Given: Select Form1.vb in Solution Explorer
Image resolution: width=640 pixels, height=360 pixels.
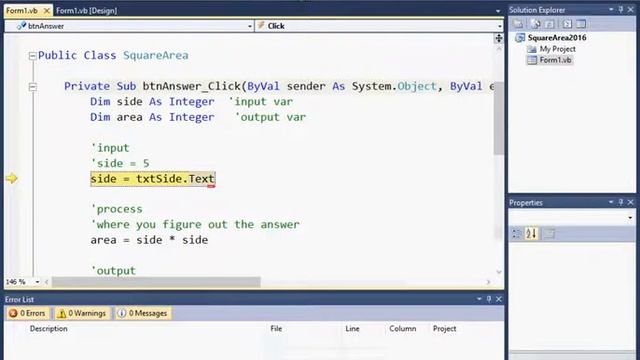Looking at the screenshot, I should pos(555,60).
